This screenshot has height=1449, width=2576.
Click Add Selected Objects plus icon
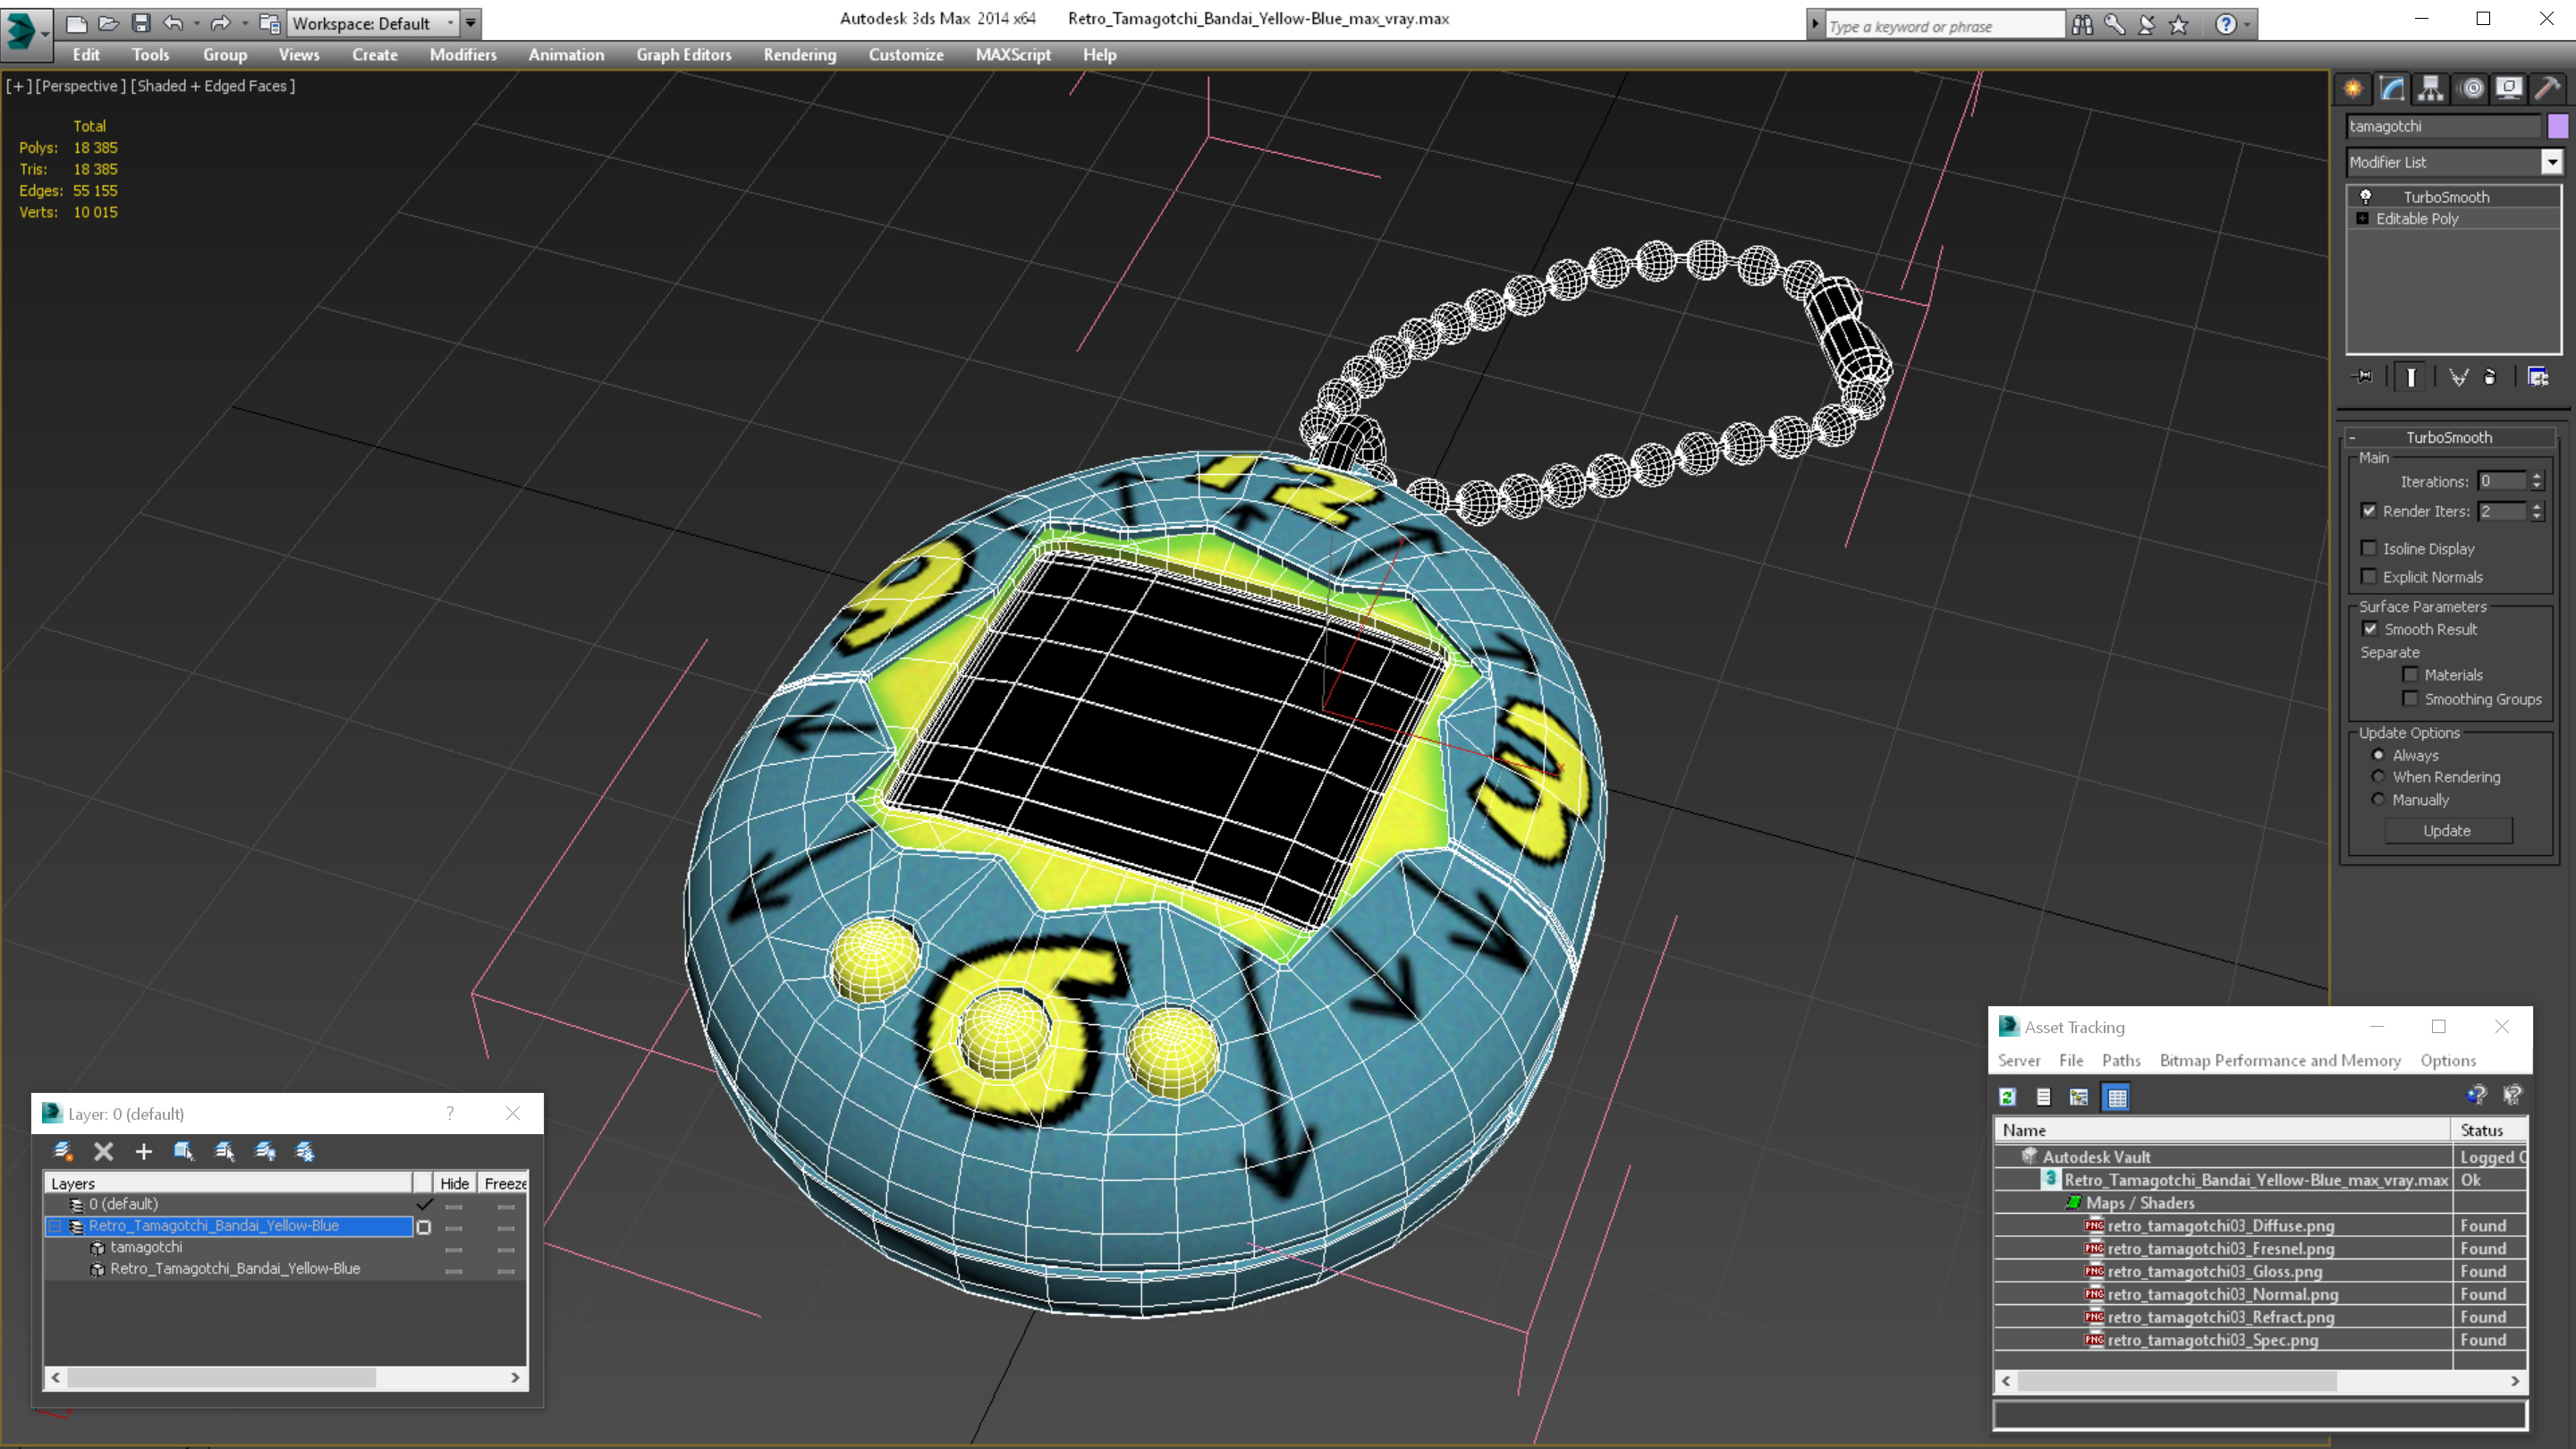[x=143, y=1151]
